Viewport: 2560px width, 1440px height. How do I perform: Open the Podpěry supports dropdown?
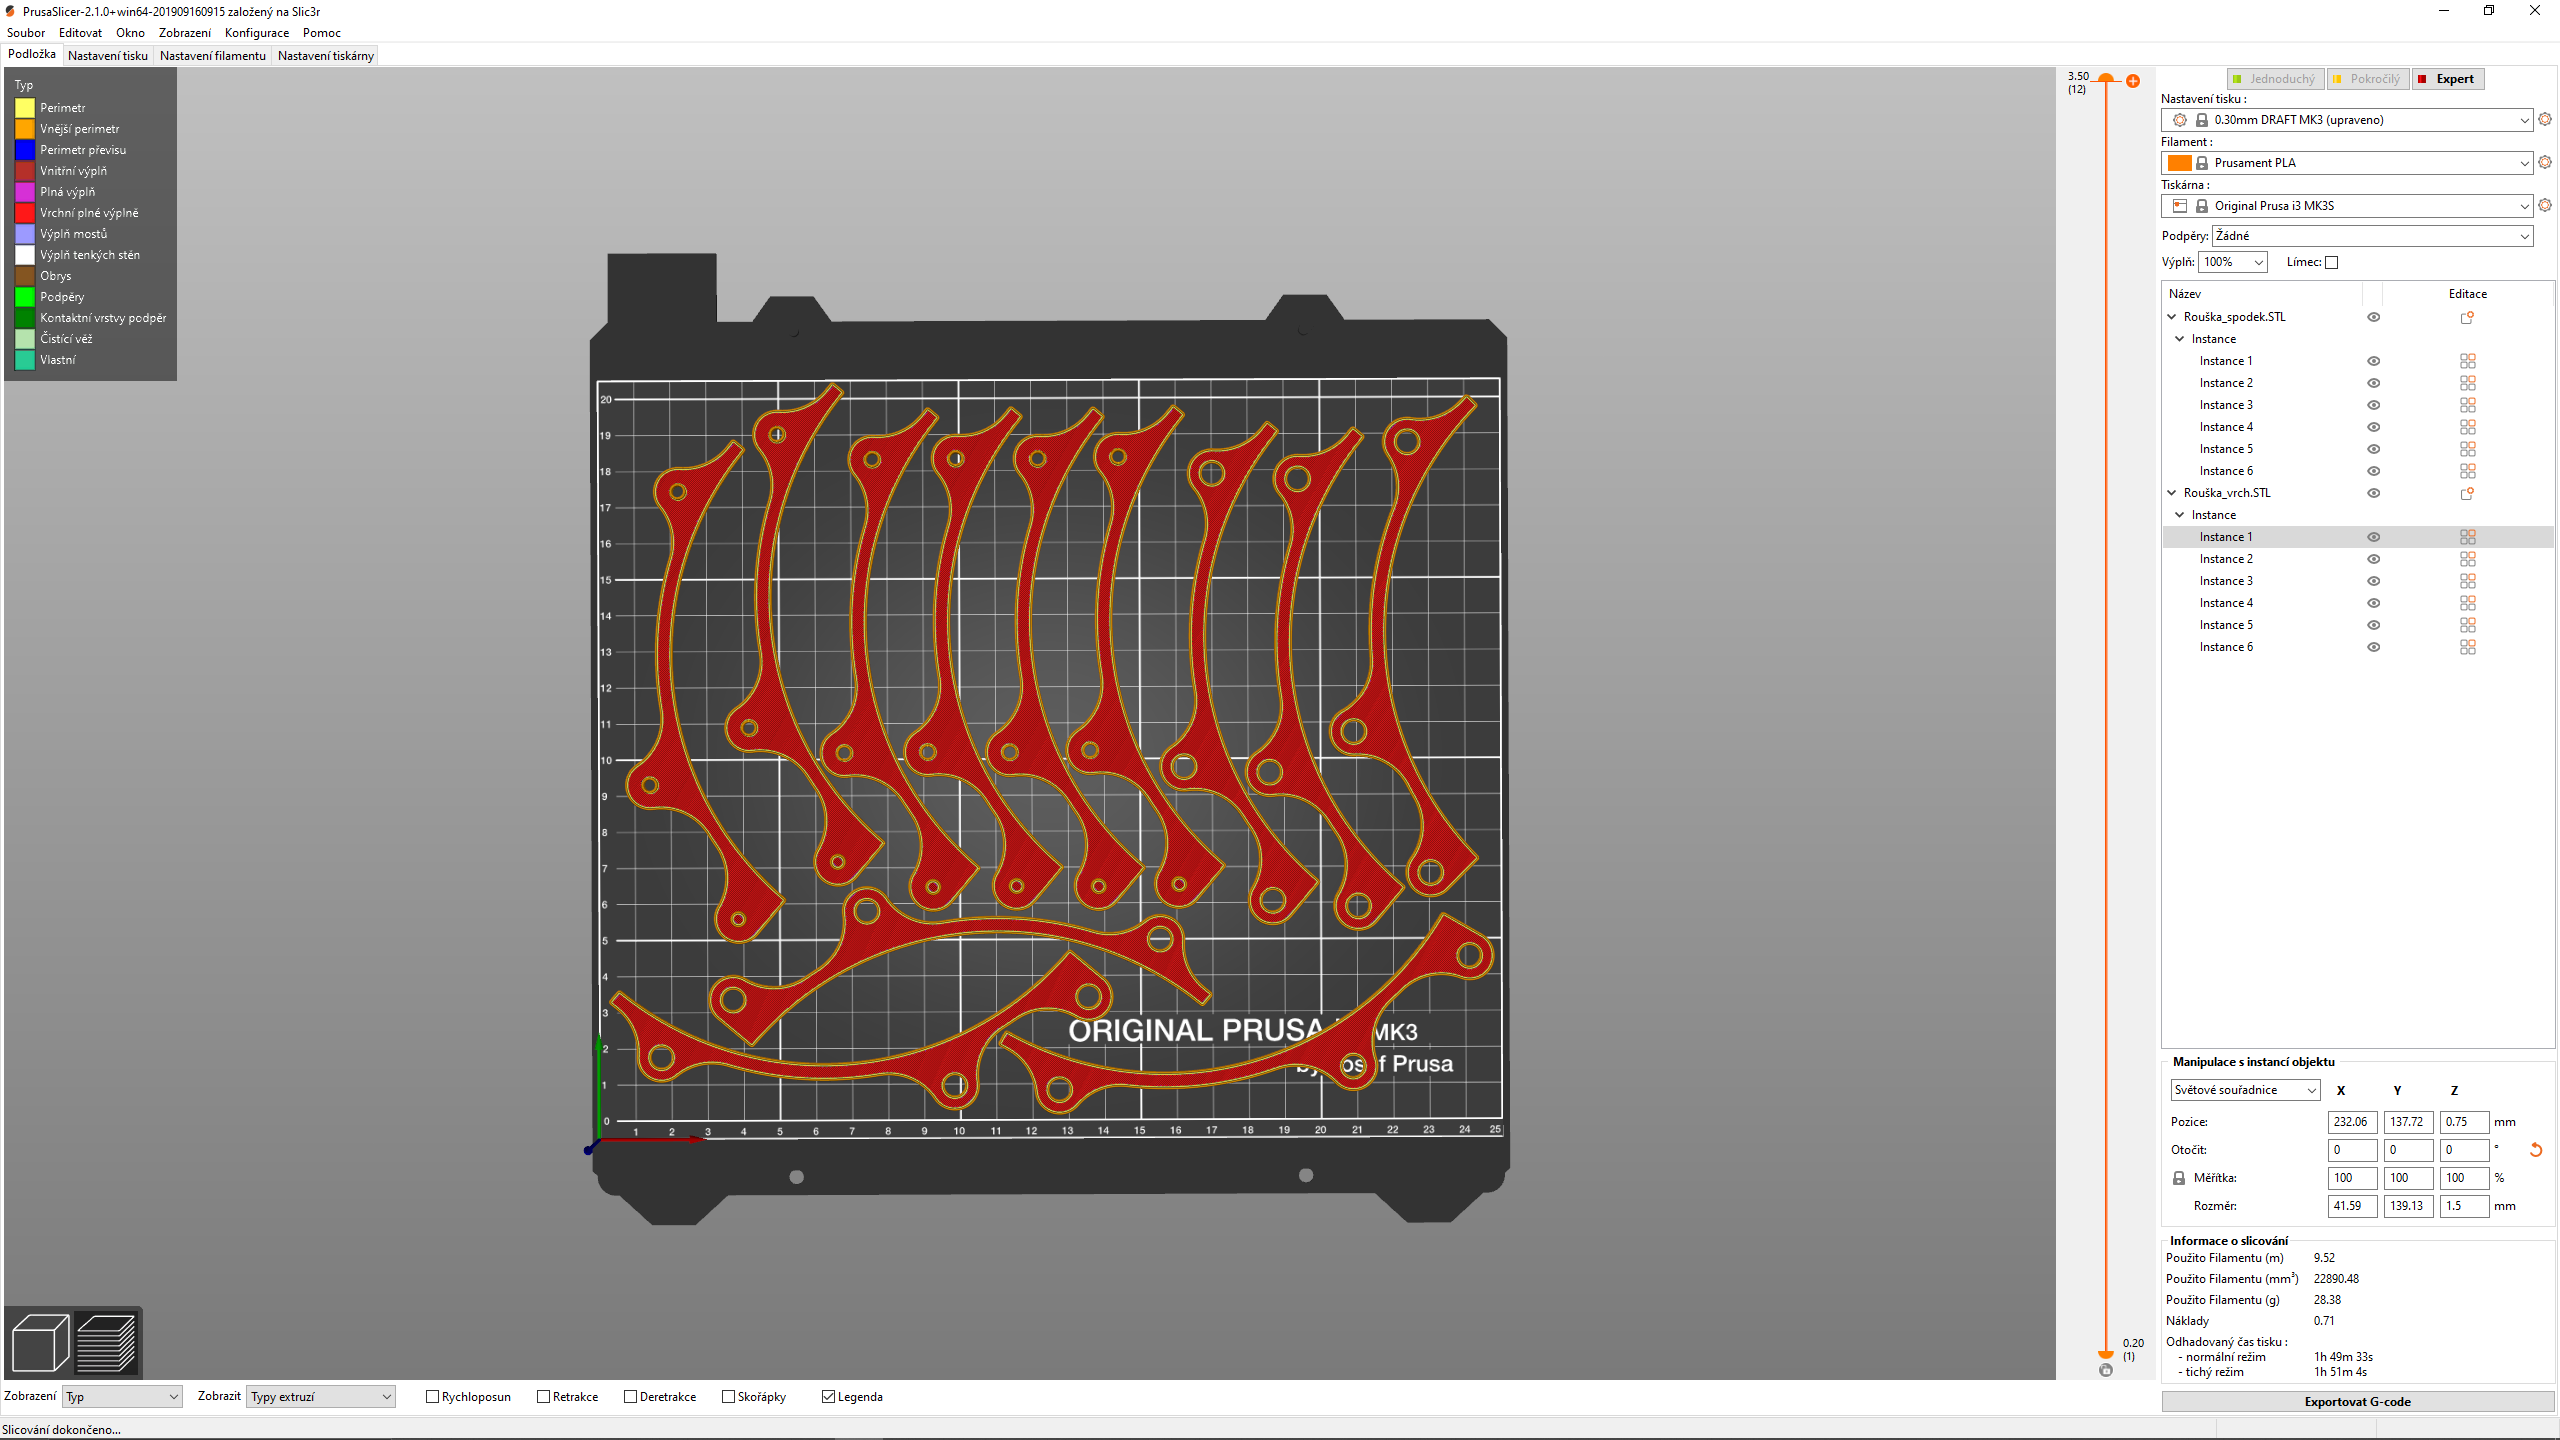pyautogui.click(x=2373, y=236)
